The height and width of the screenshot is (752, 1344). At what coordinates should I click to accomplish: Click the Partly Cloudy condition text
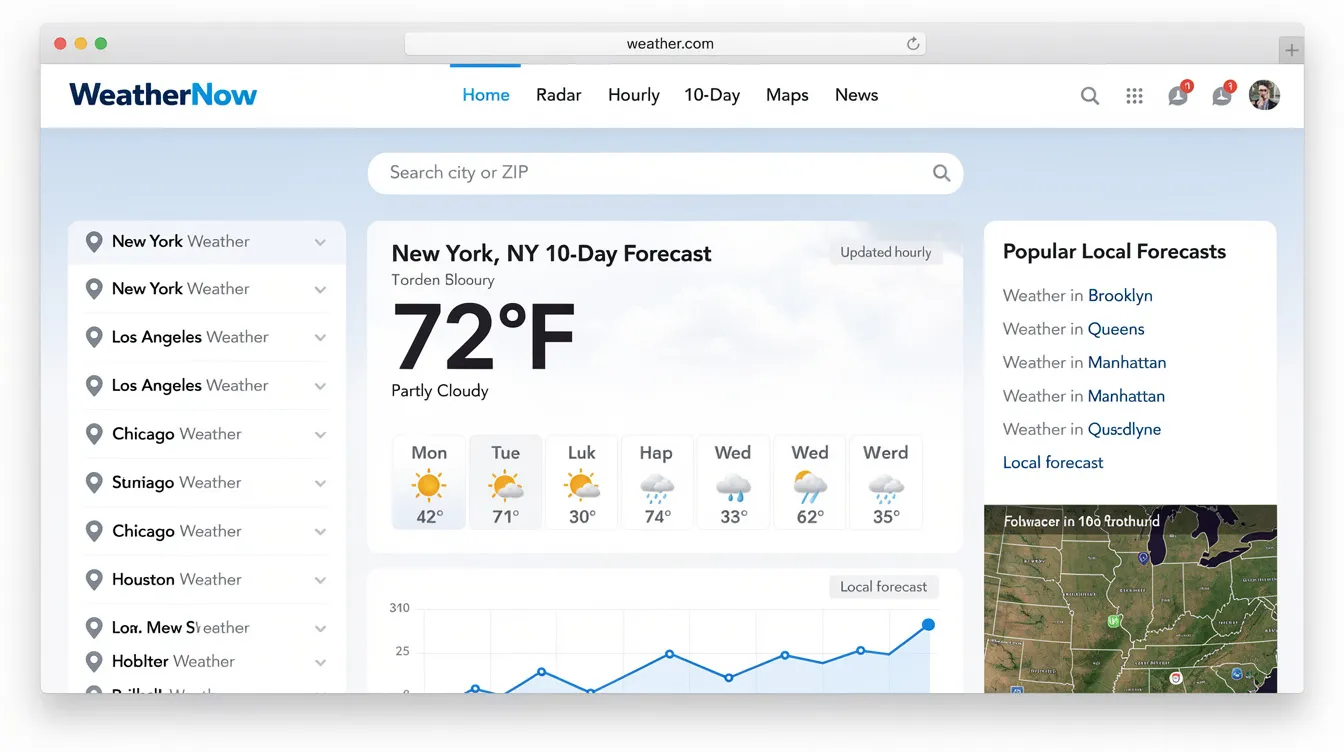tap(440, 391)
